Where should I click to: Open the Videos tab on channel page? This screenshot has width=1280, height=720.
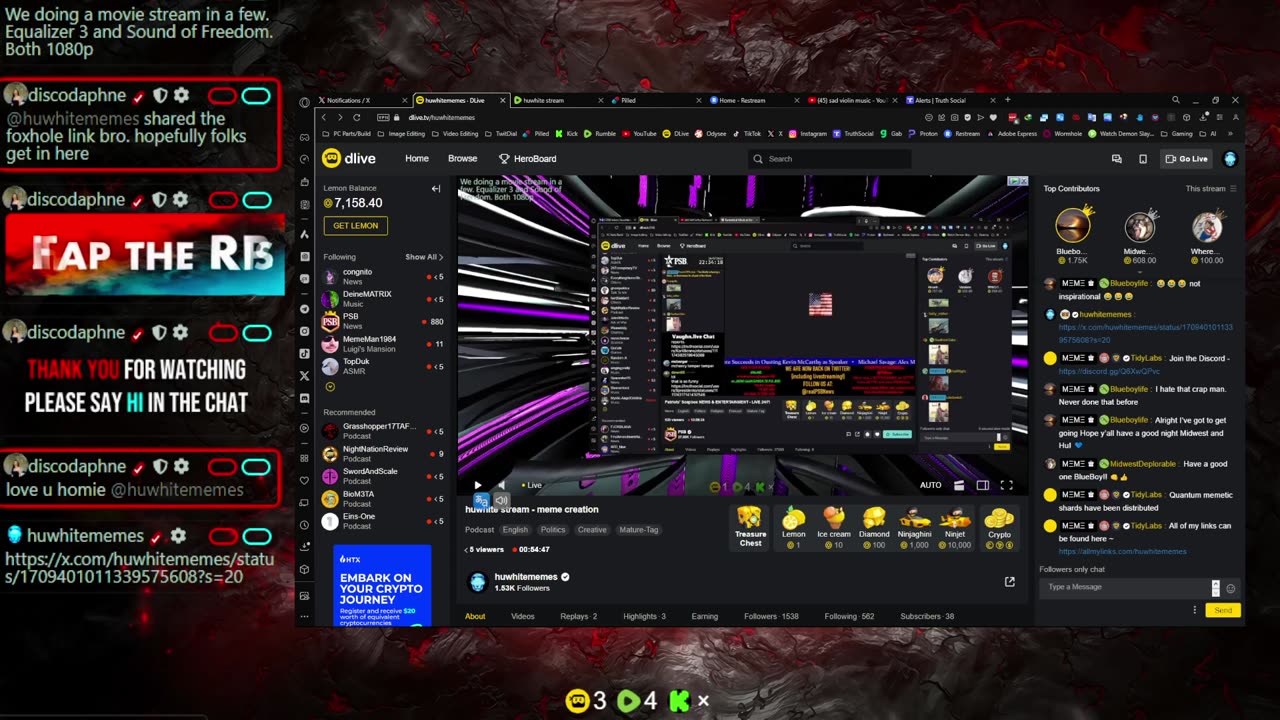pyautogui.click(x=523, y=616)
